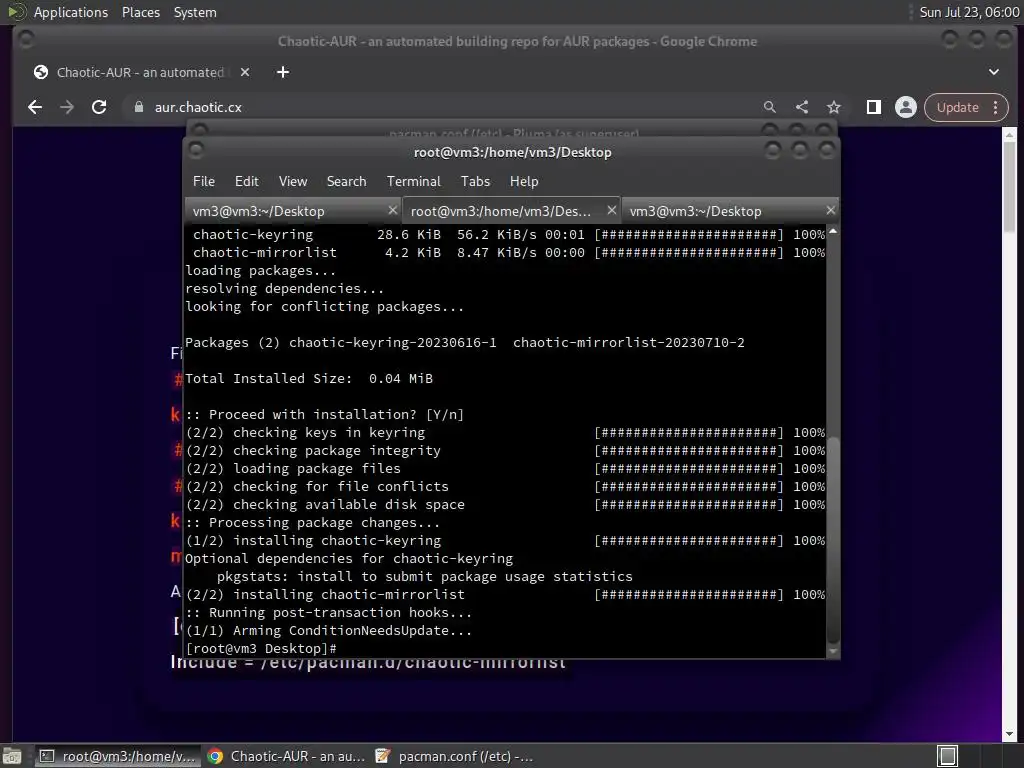This screenshot has height=768, width=1024.
Task: Click the terminal prompt line [root@vm3 Desktop]#
Action: tap(261, 648)
